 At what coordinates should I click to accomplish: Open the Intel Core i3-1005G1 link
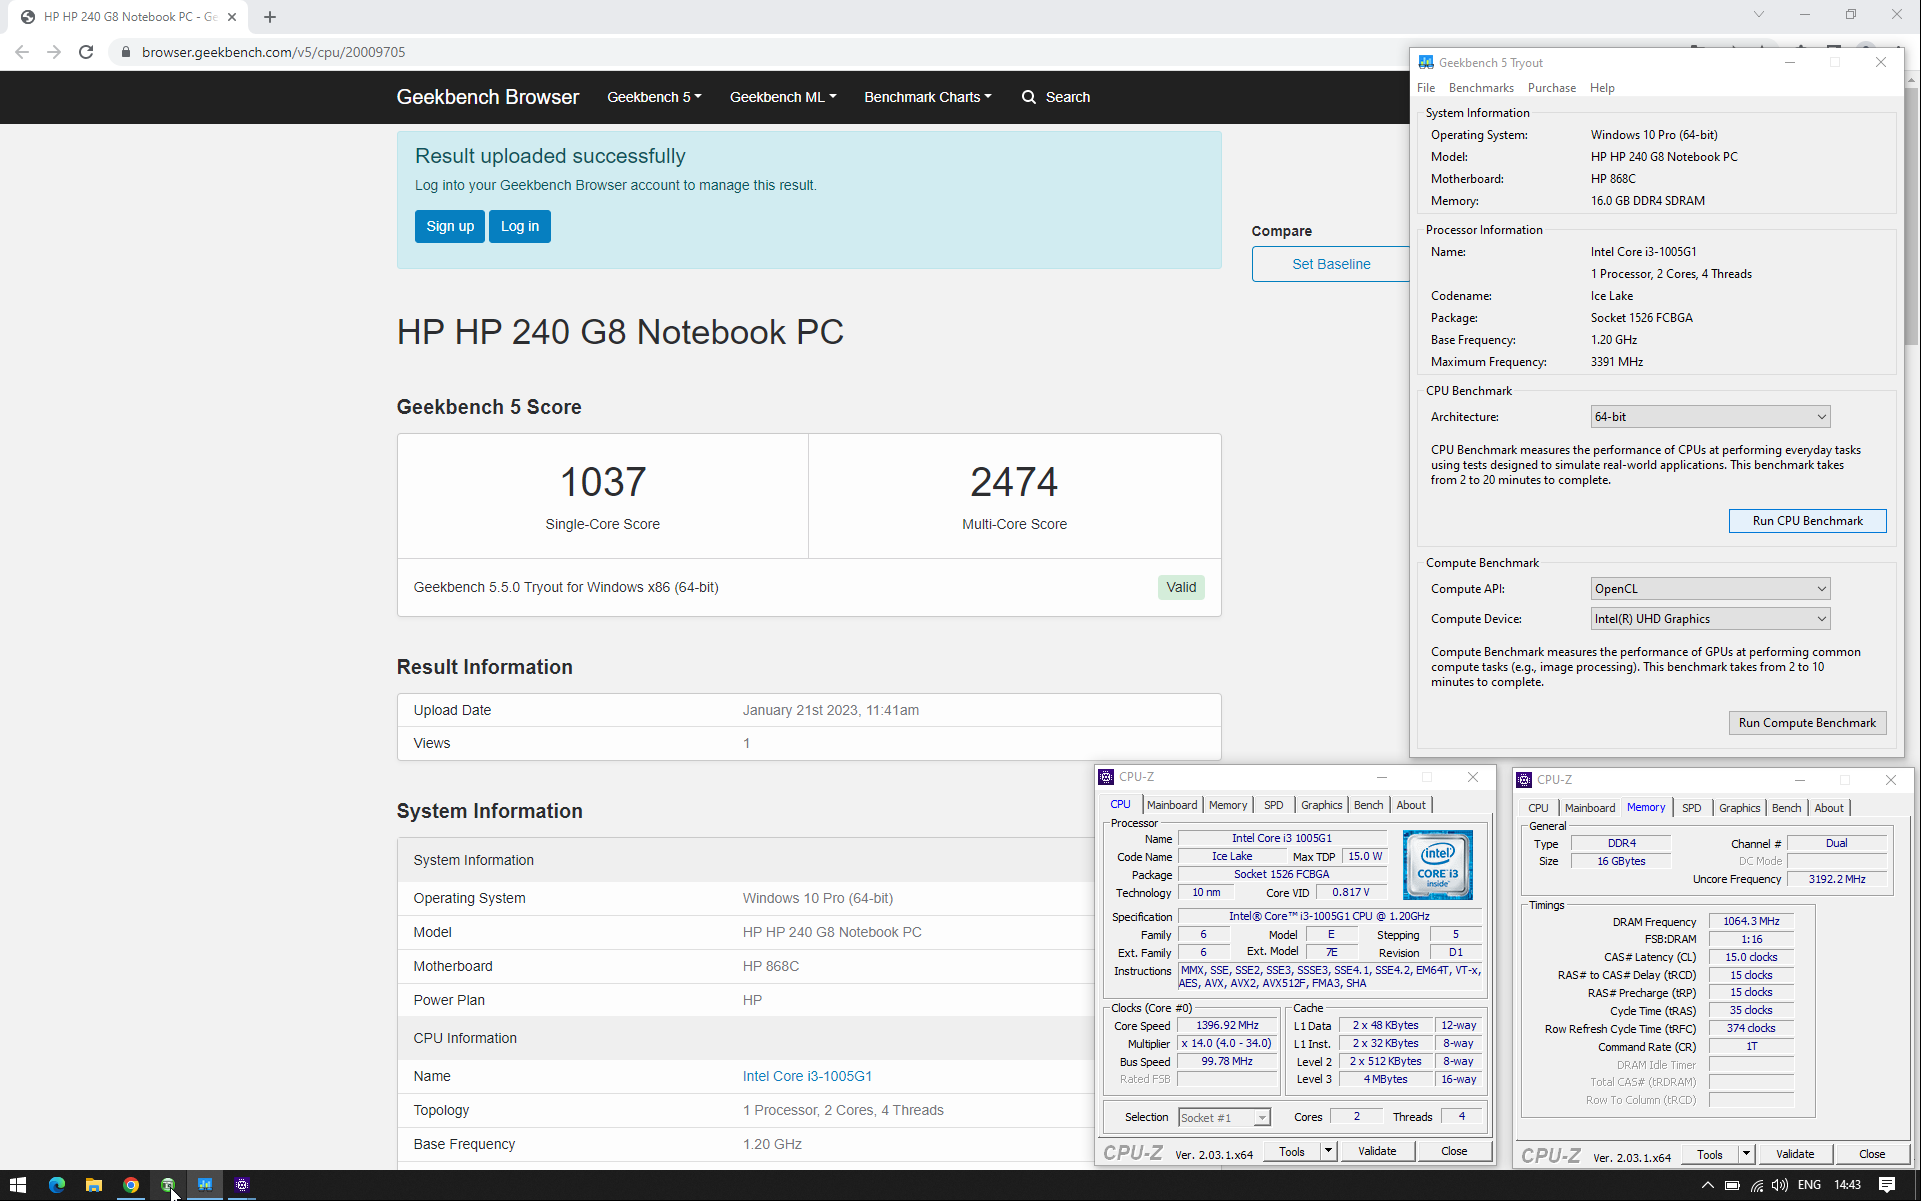807,1076
